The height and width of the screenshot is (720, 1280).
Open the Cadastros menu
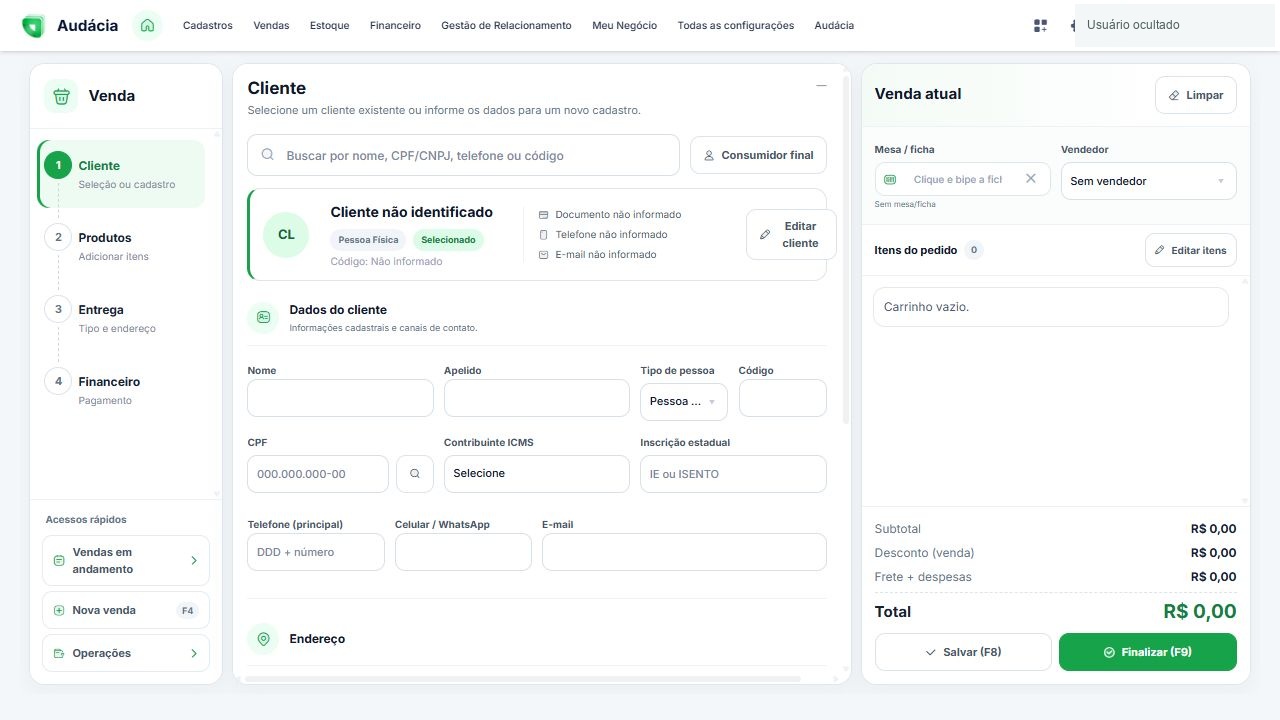click(208, 26)
